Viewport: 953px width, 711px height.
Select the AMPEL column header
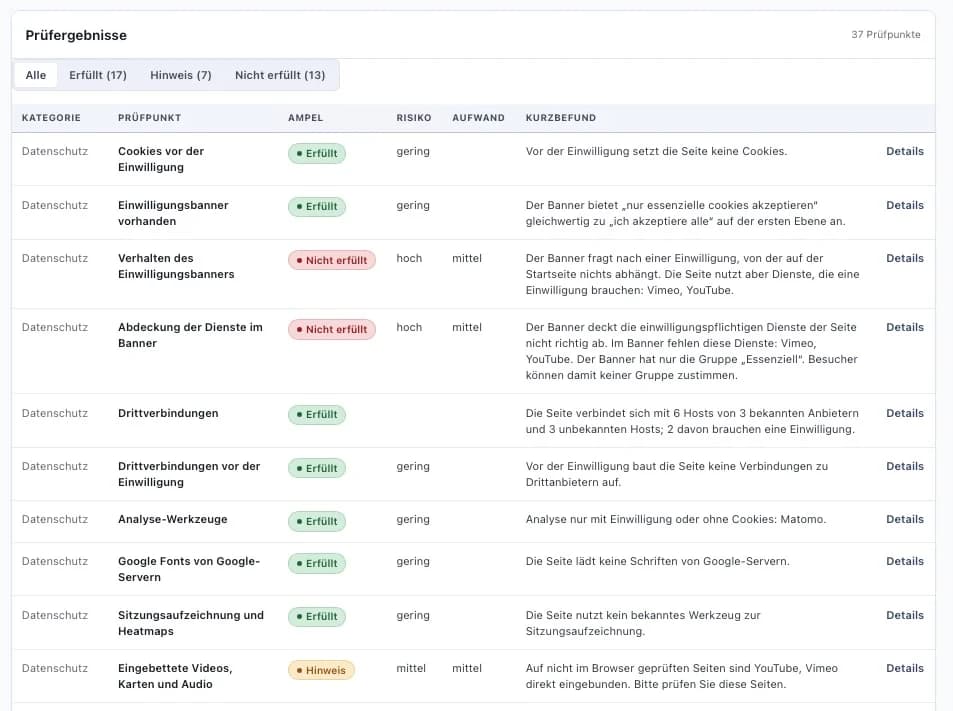[x=306, y=118]
